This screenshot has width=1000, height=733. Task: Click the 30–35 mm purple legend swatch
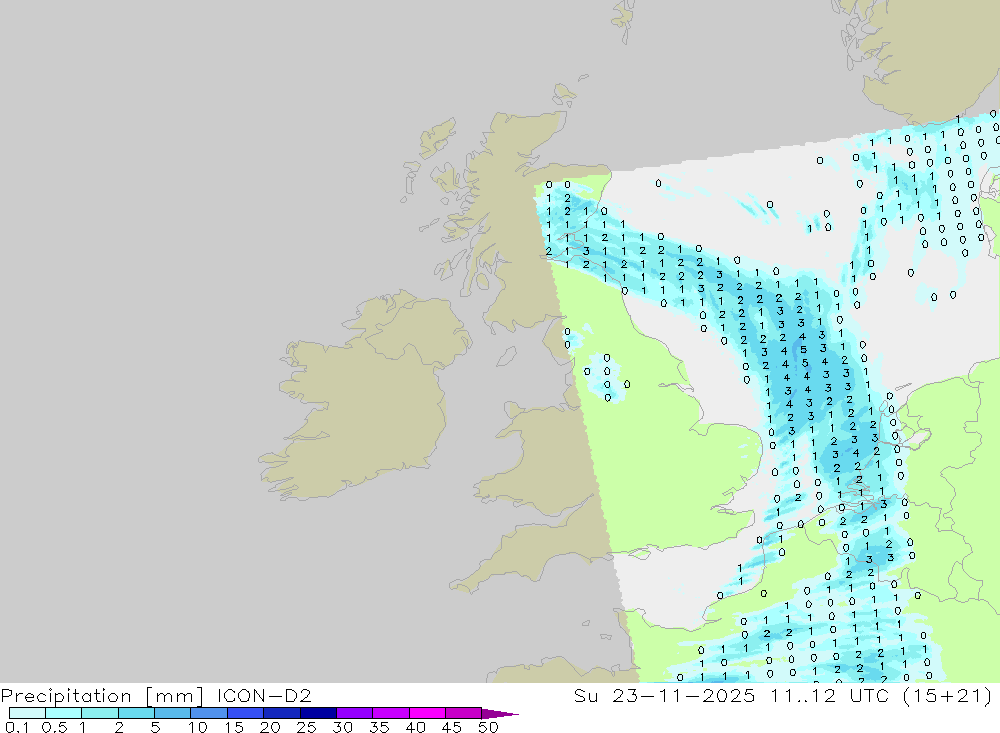pos(354,713)
